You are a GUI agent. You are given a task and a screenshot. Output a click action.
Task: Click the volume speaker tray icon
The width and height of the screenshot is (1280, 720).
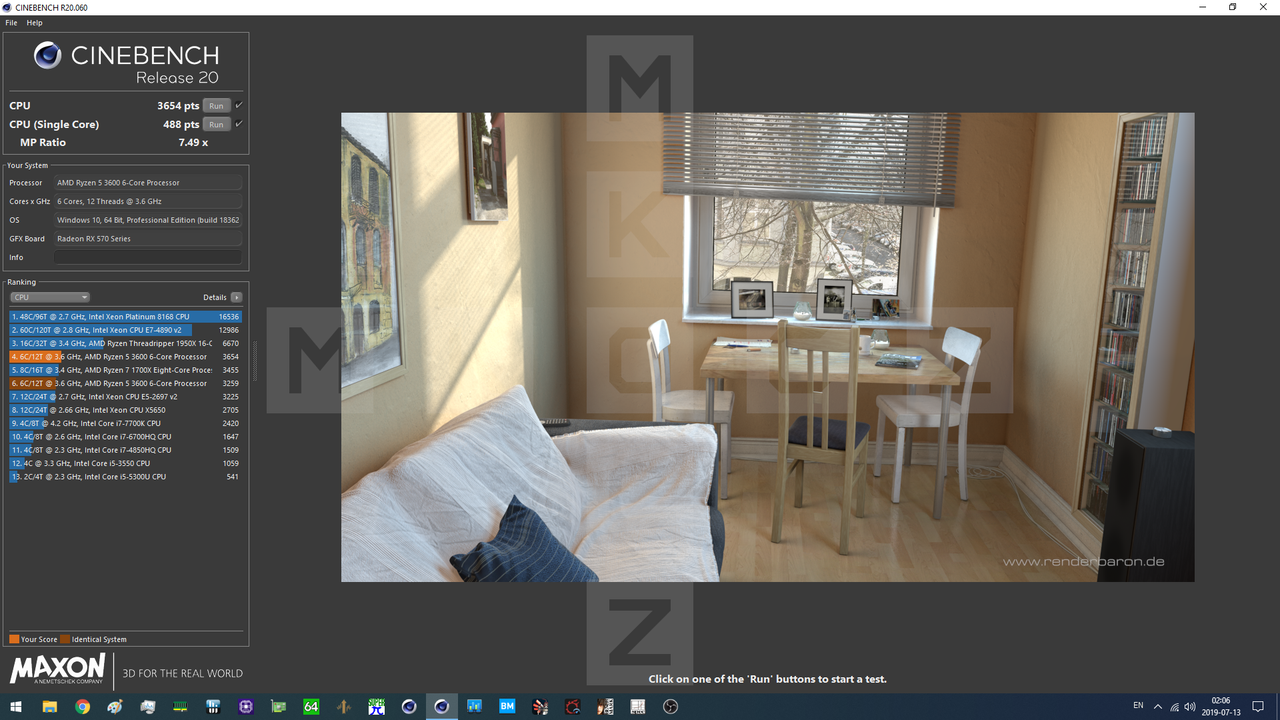[x=1189, y=706]
